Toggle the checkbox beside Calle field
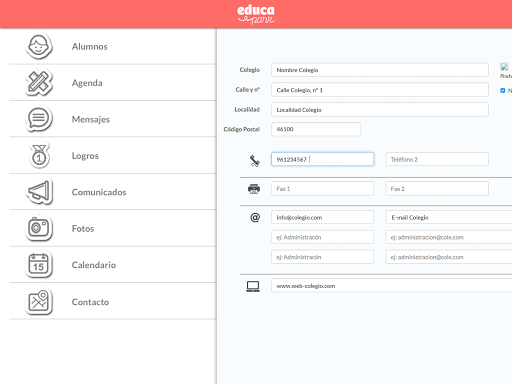 click(503, 90)
